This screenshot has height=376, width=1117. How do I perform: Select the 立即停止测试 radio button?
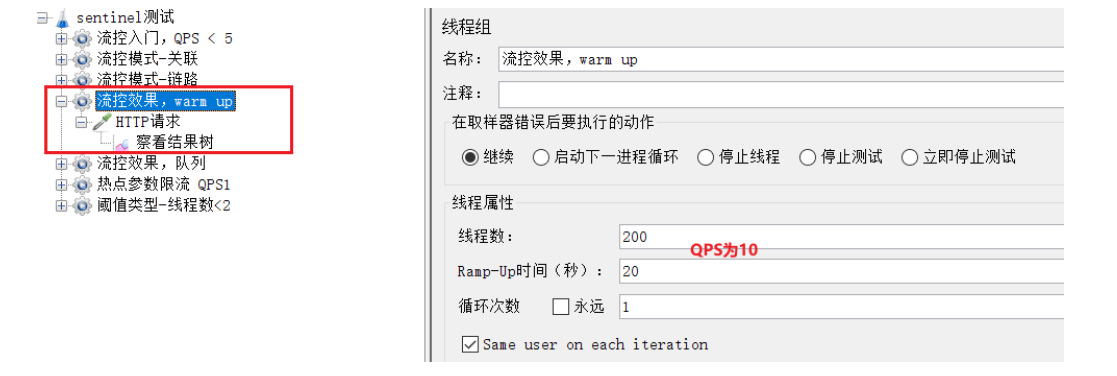(910, 157)
